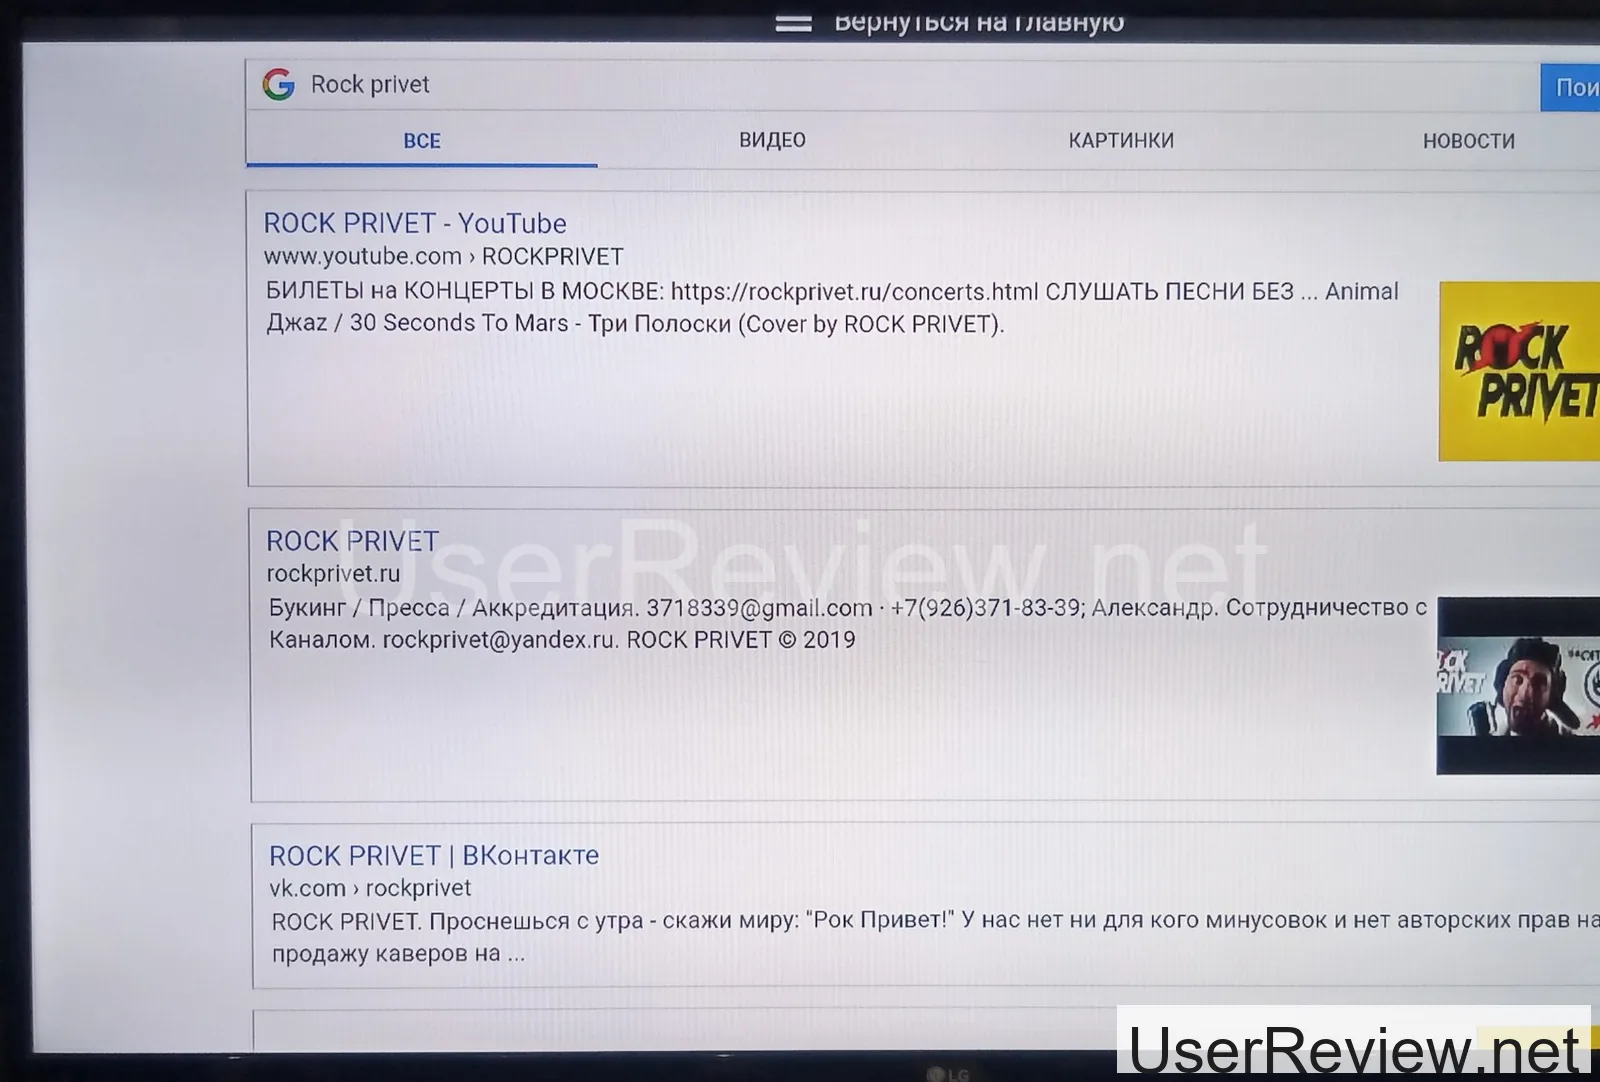
Task: Click the vk.com › rockprivet address
Action: pos(369,888)
